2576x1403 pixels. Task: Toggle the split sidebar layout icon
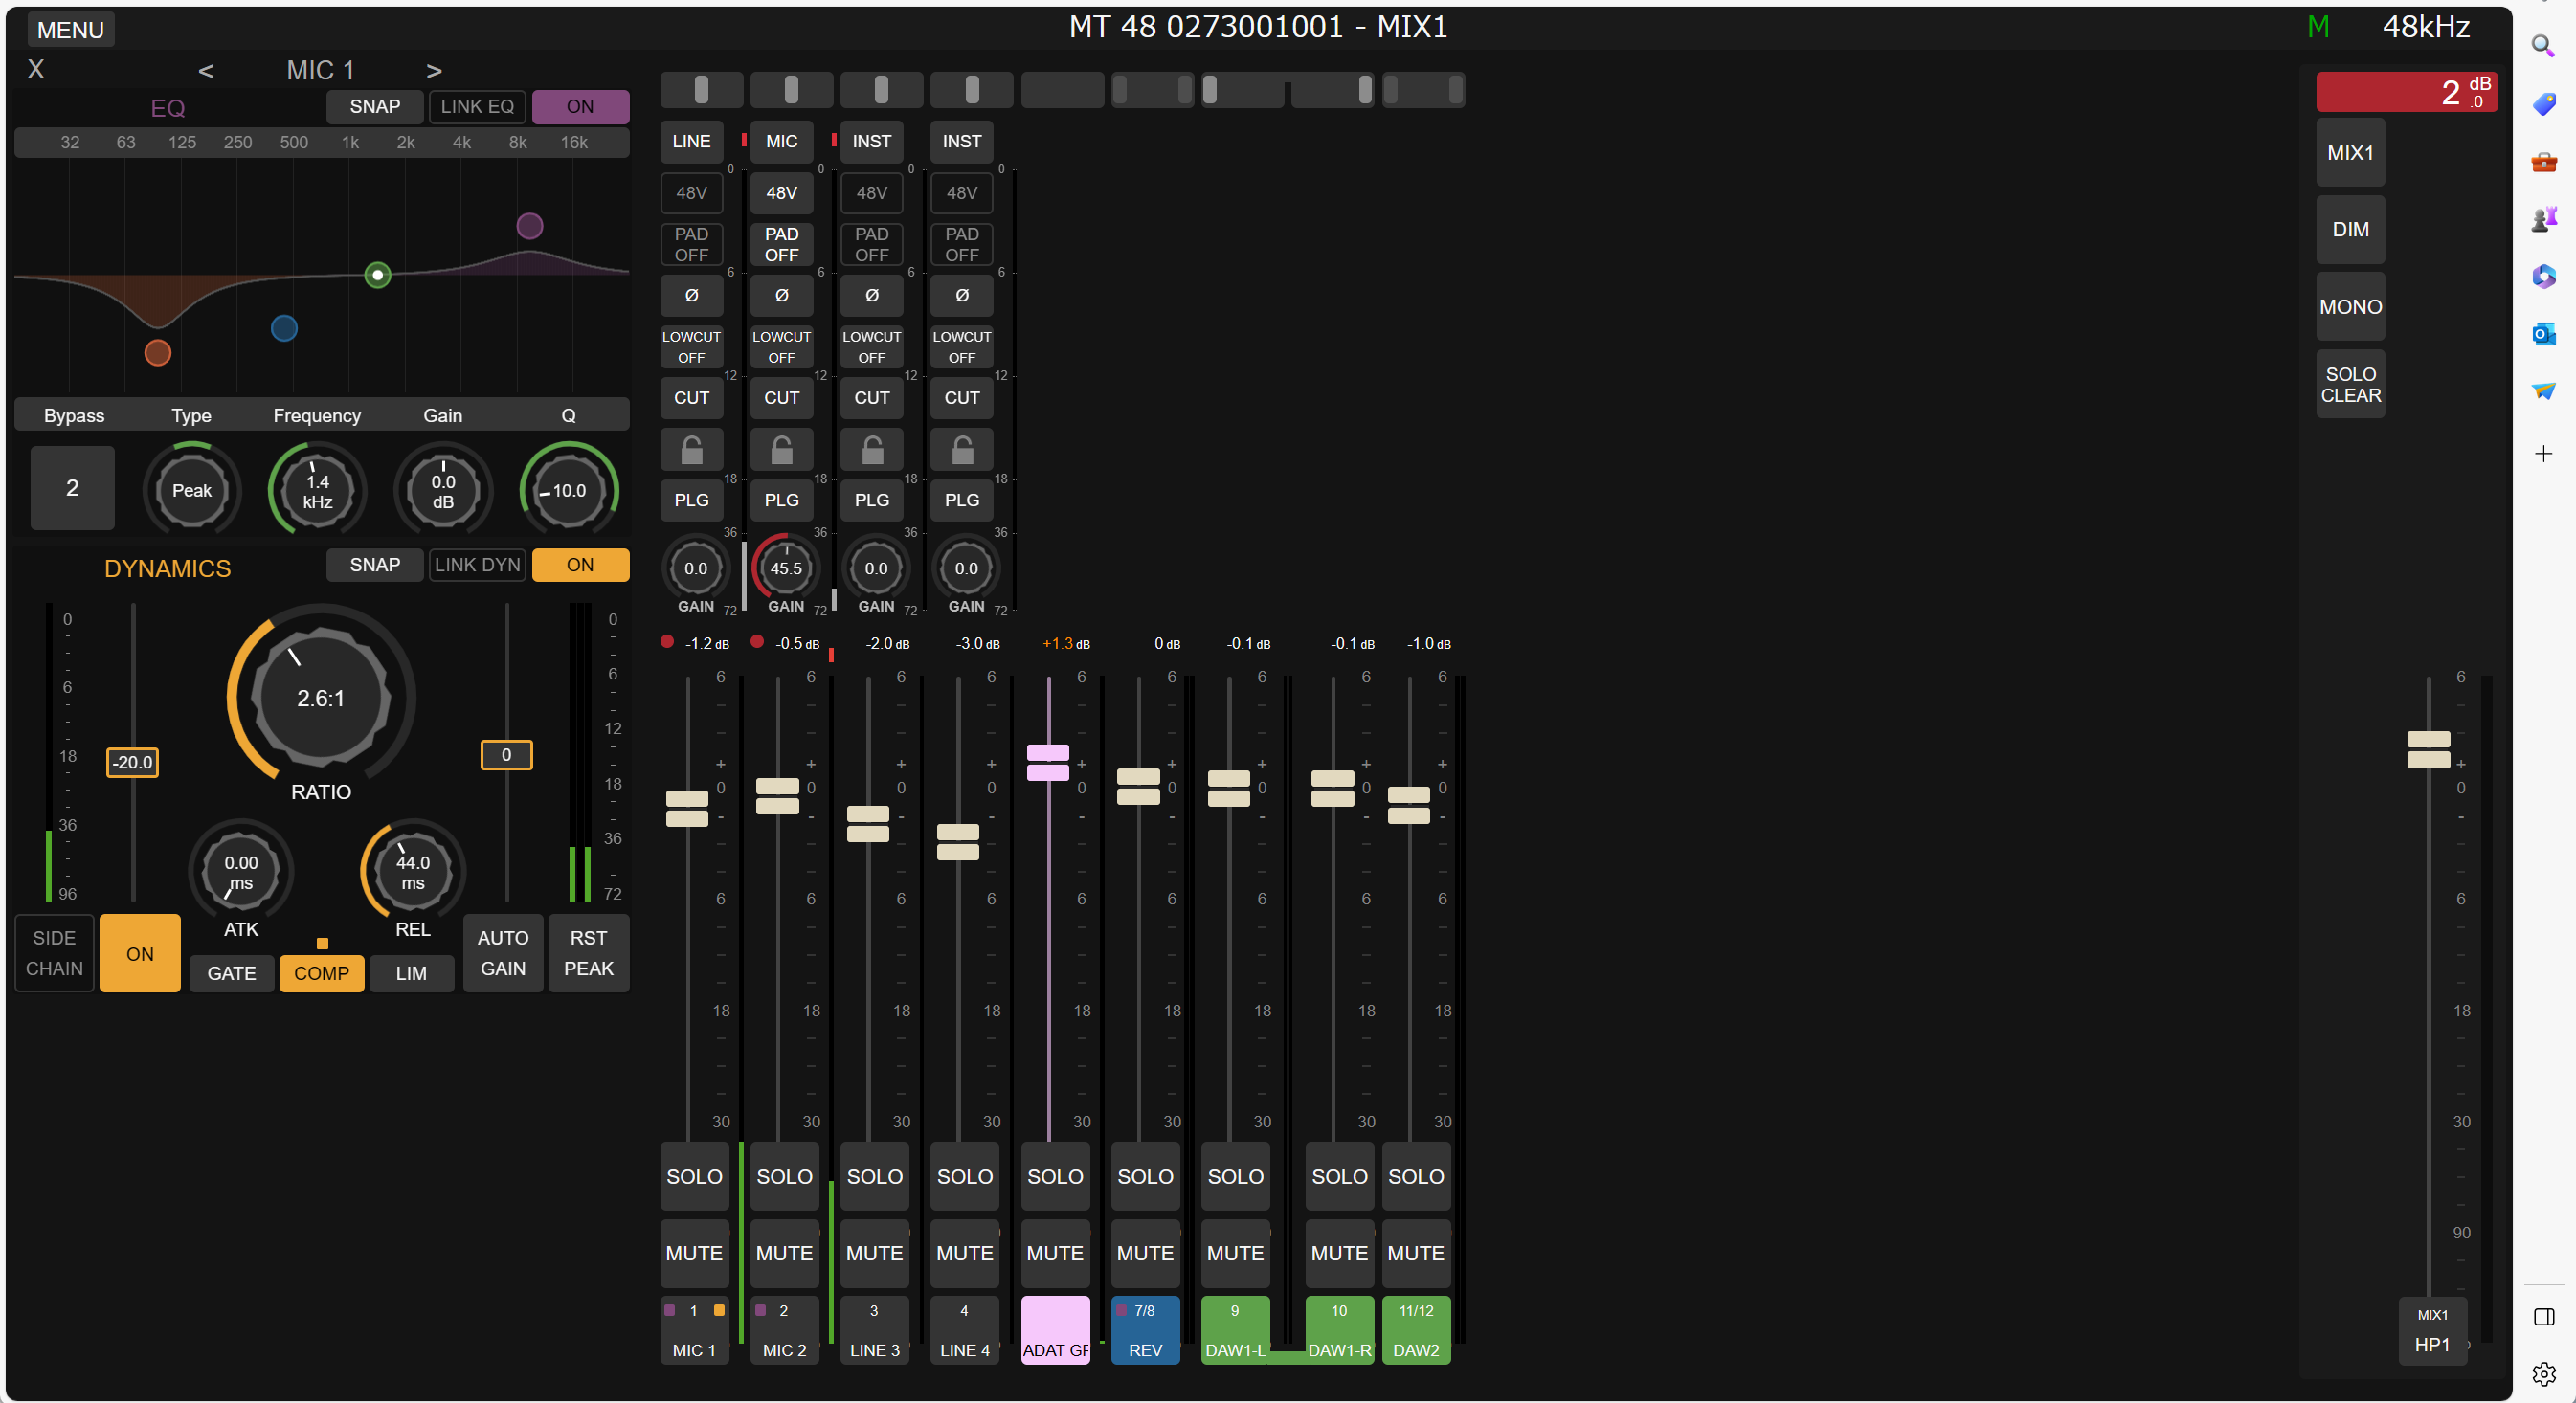[2543, 1316]
